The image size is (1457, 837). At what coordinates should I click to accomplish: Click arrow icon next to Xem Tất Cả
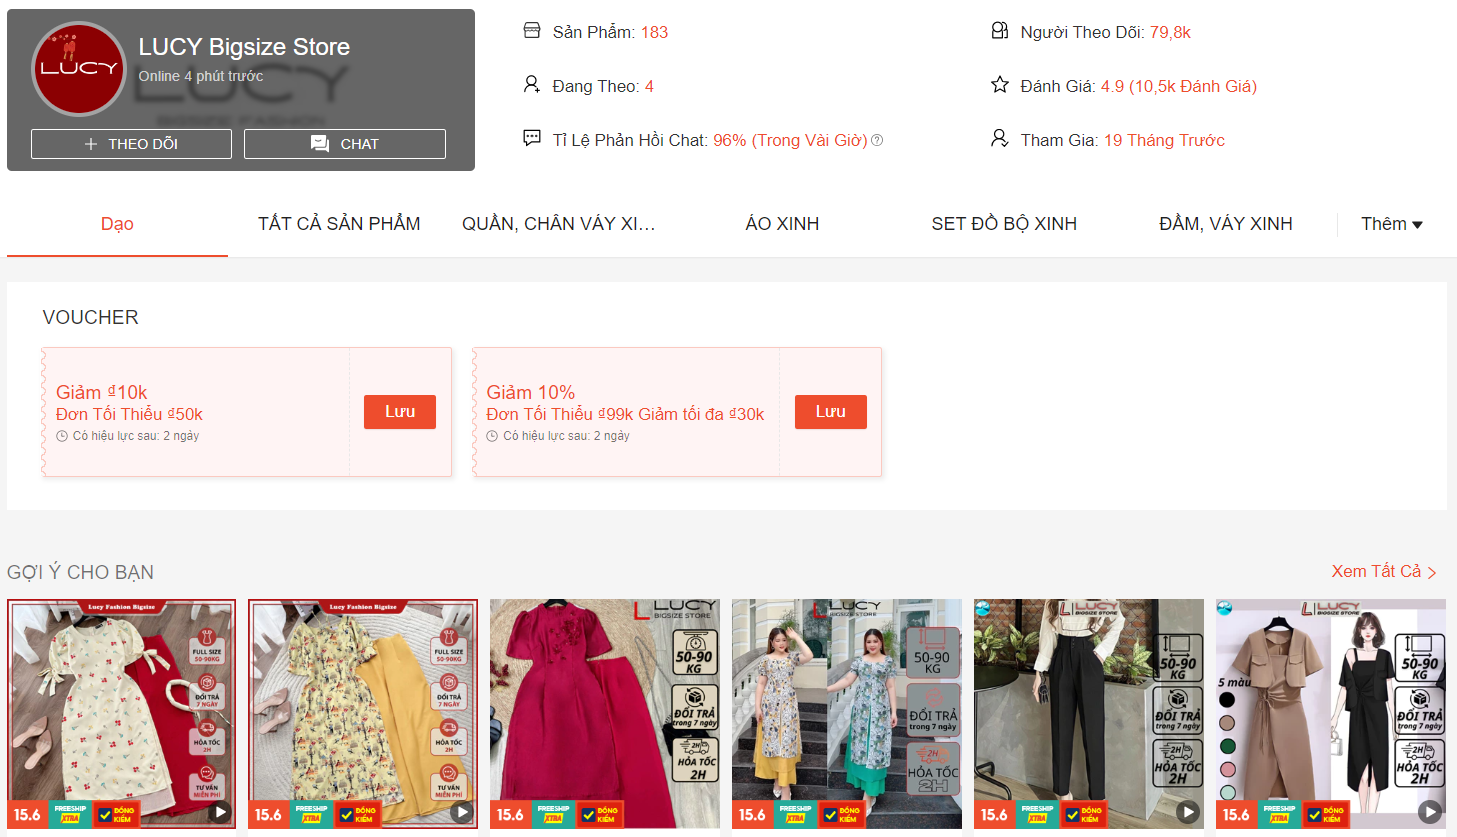pos(1432,573)
